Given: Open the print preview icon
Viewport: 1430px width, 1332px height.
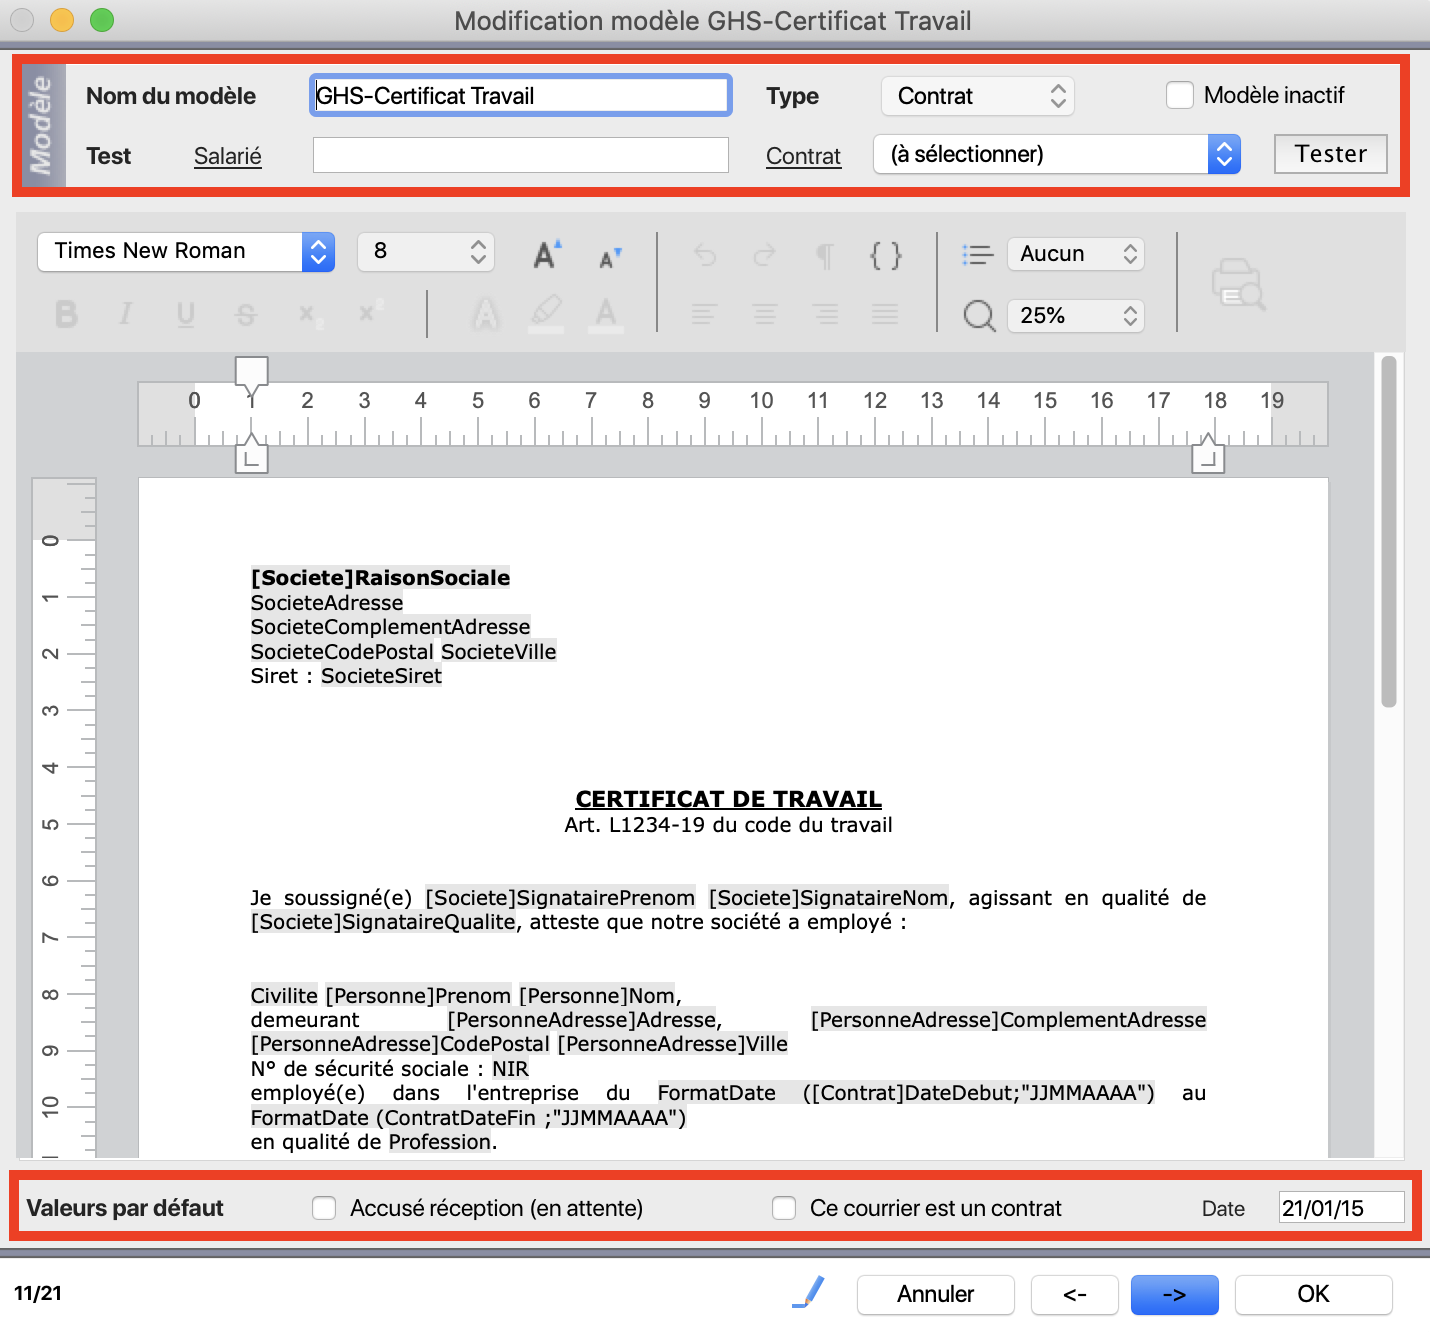Looking at the screenshot, I should pos(1239,284).
